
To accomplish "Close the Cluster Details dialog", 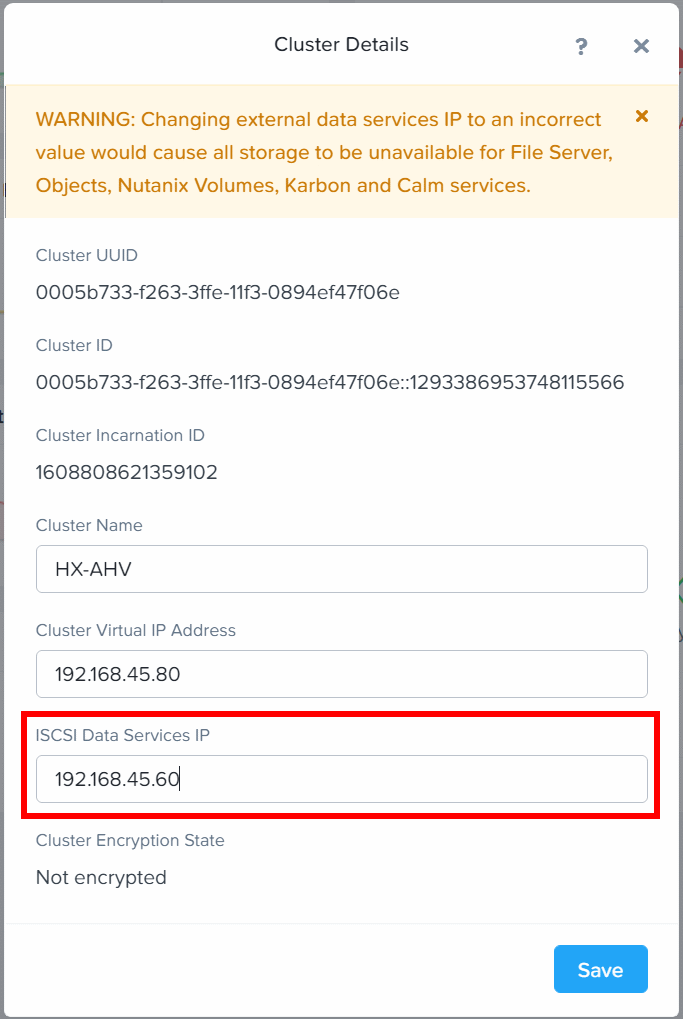I will (641, 46).
